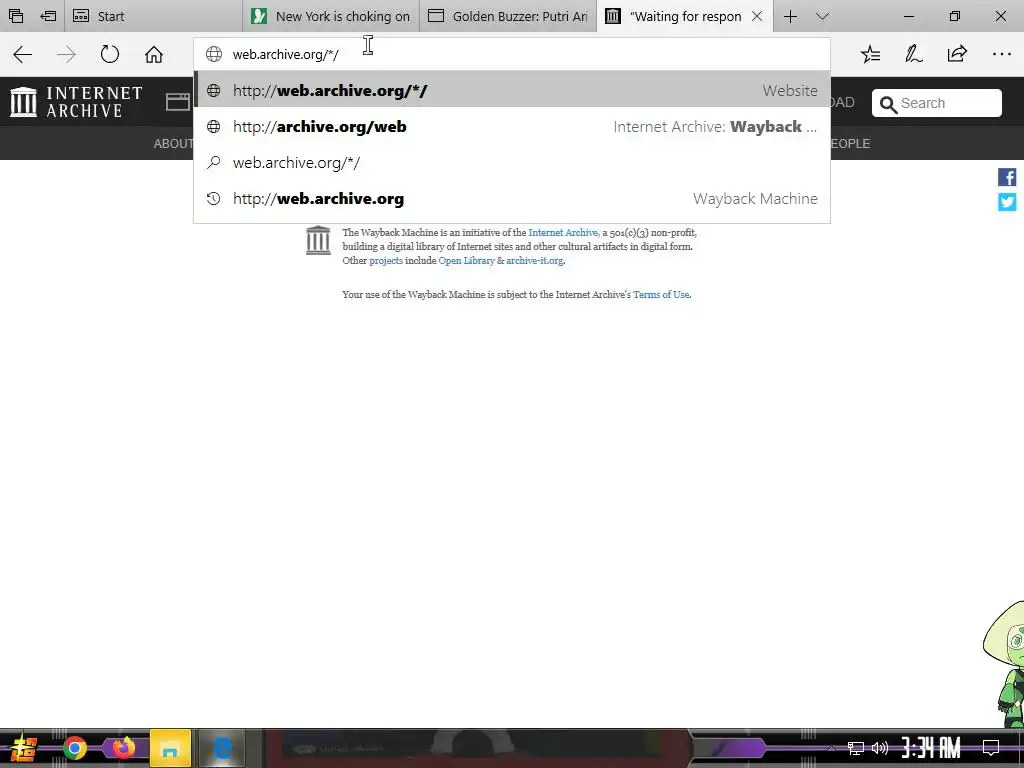Open the Action Center notifications icon
Viewport: 1024px width, 768px height.
click(x=991, y=748)
